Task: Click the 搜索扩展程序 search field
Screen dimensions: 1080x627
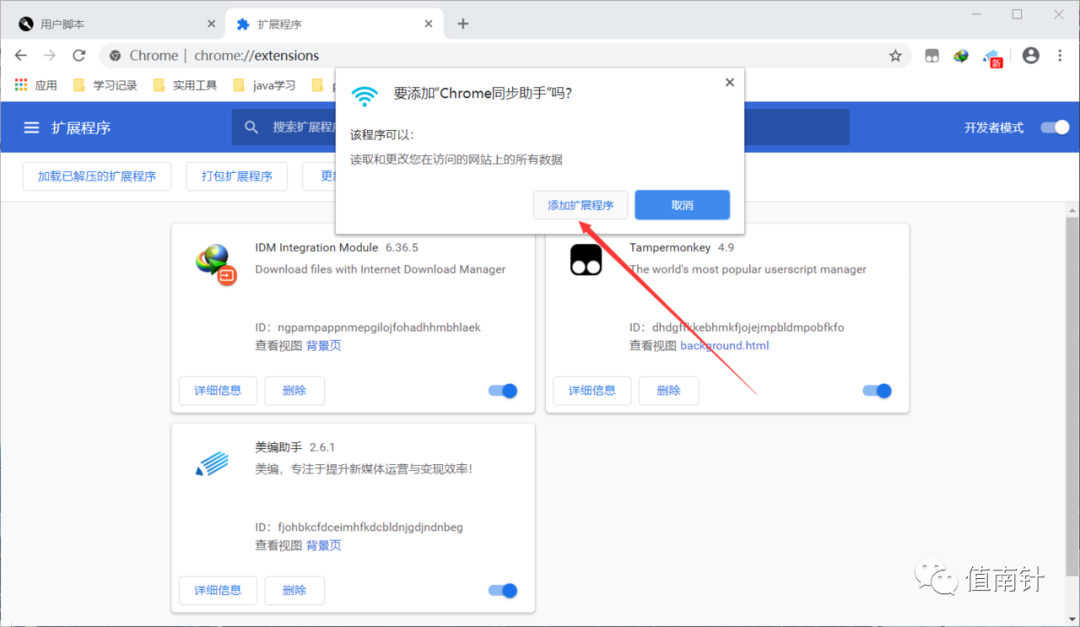Action: click(x=540, y=127)
